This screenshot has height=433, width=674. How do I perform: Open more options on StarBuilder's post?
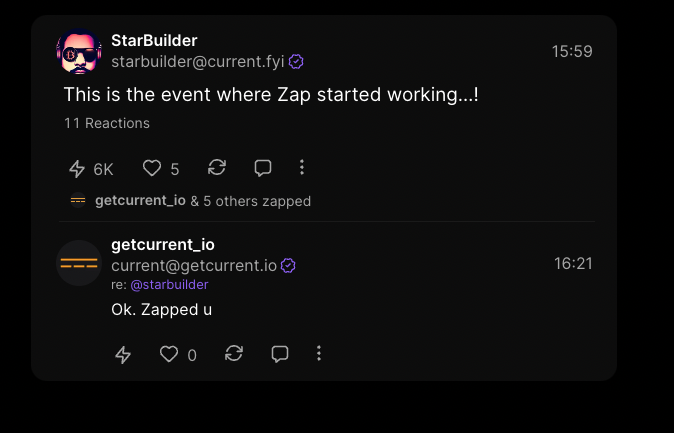pos(301,168)
